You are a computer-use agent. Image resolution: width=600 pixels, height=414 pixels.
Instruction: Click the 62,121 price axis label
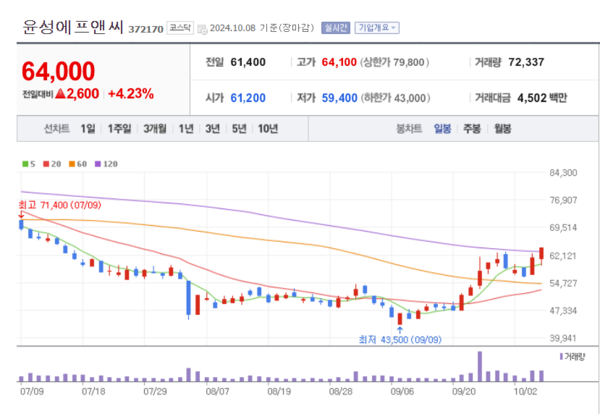pos(564,255)
